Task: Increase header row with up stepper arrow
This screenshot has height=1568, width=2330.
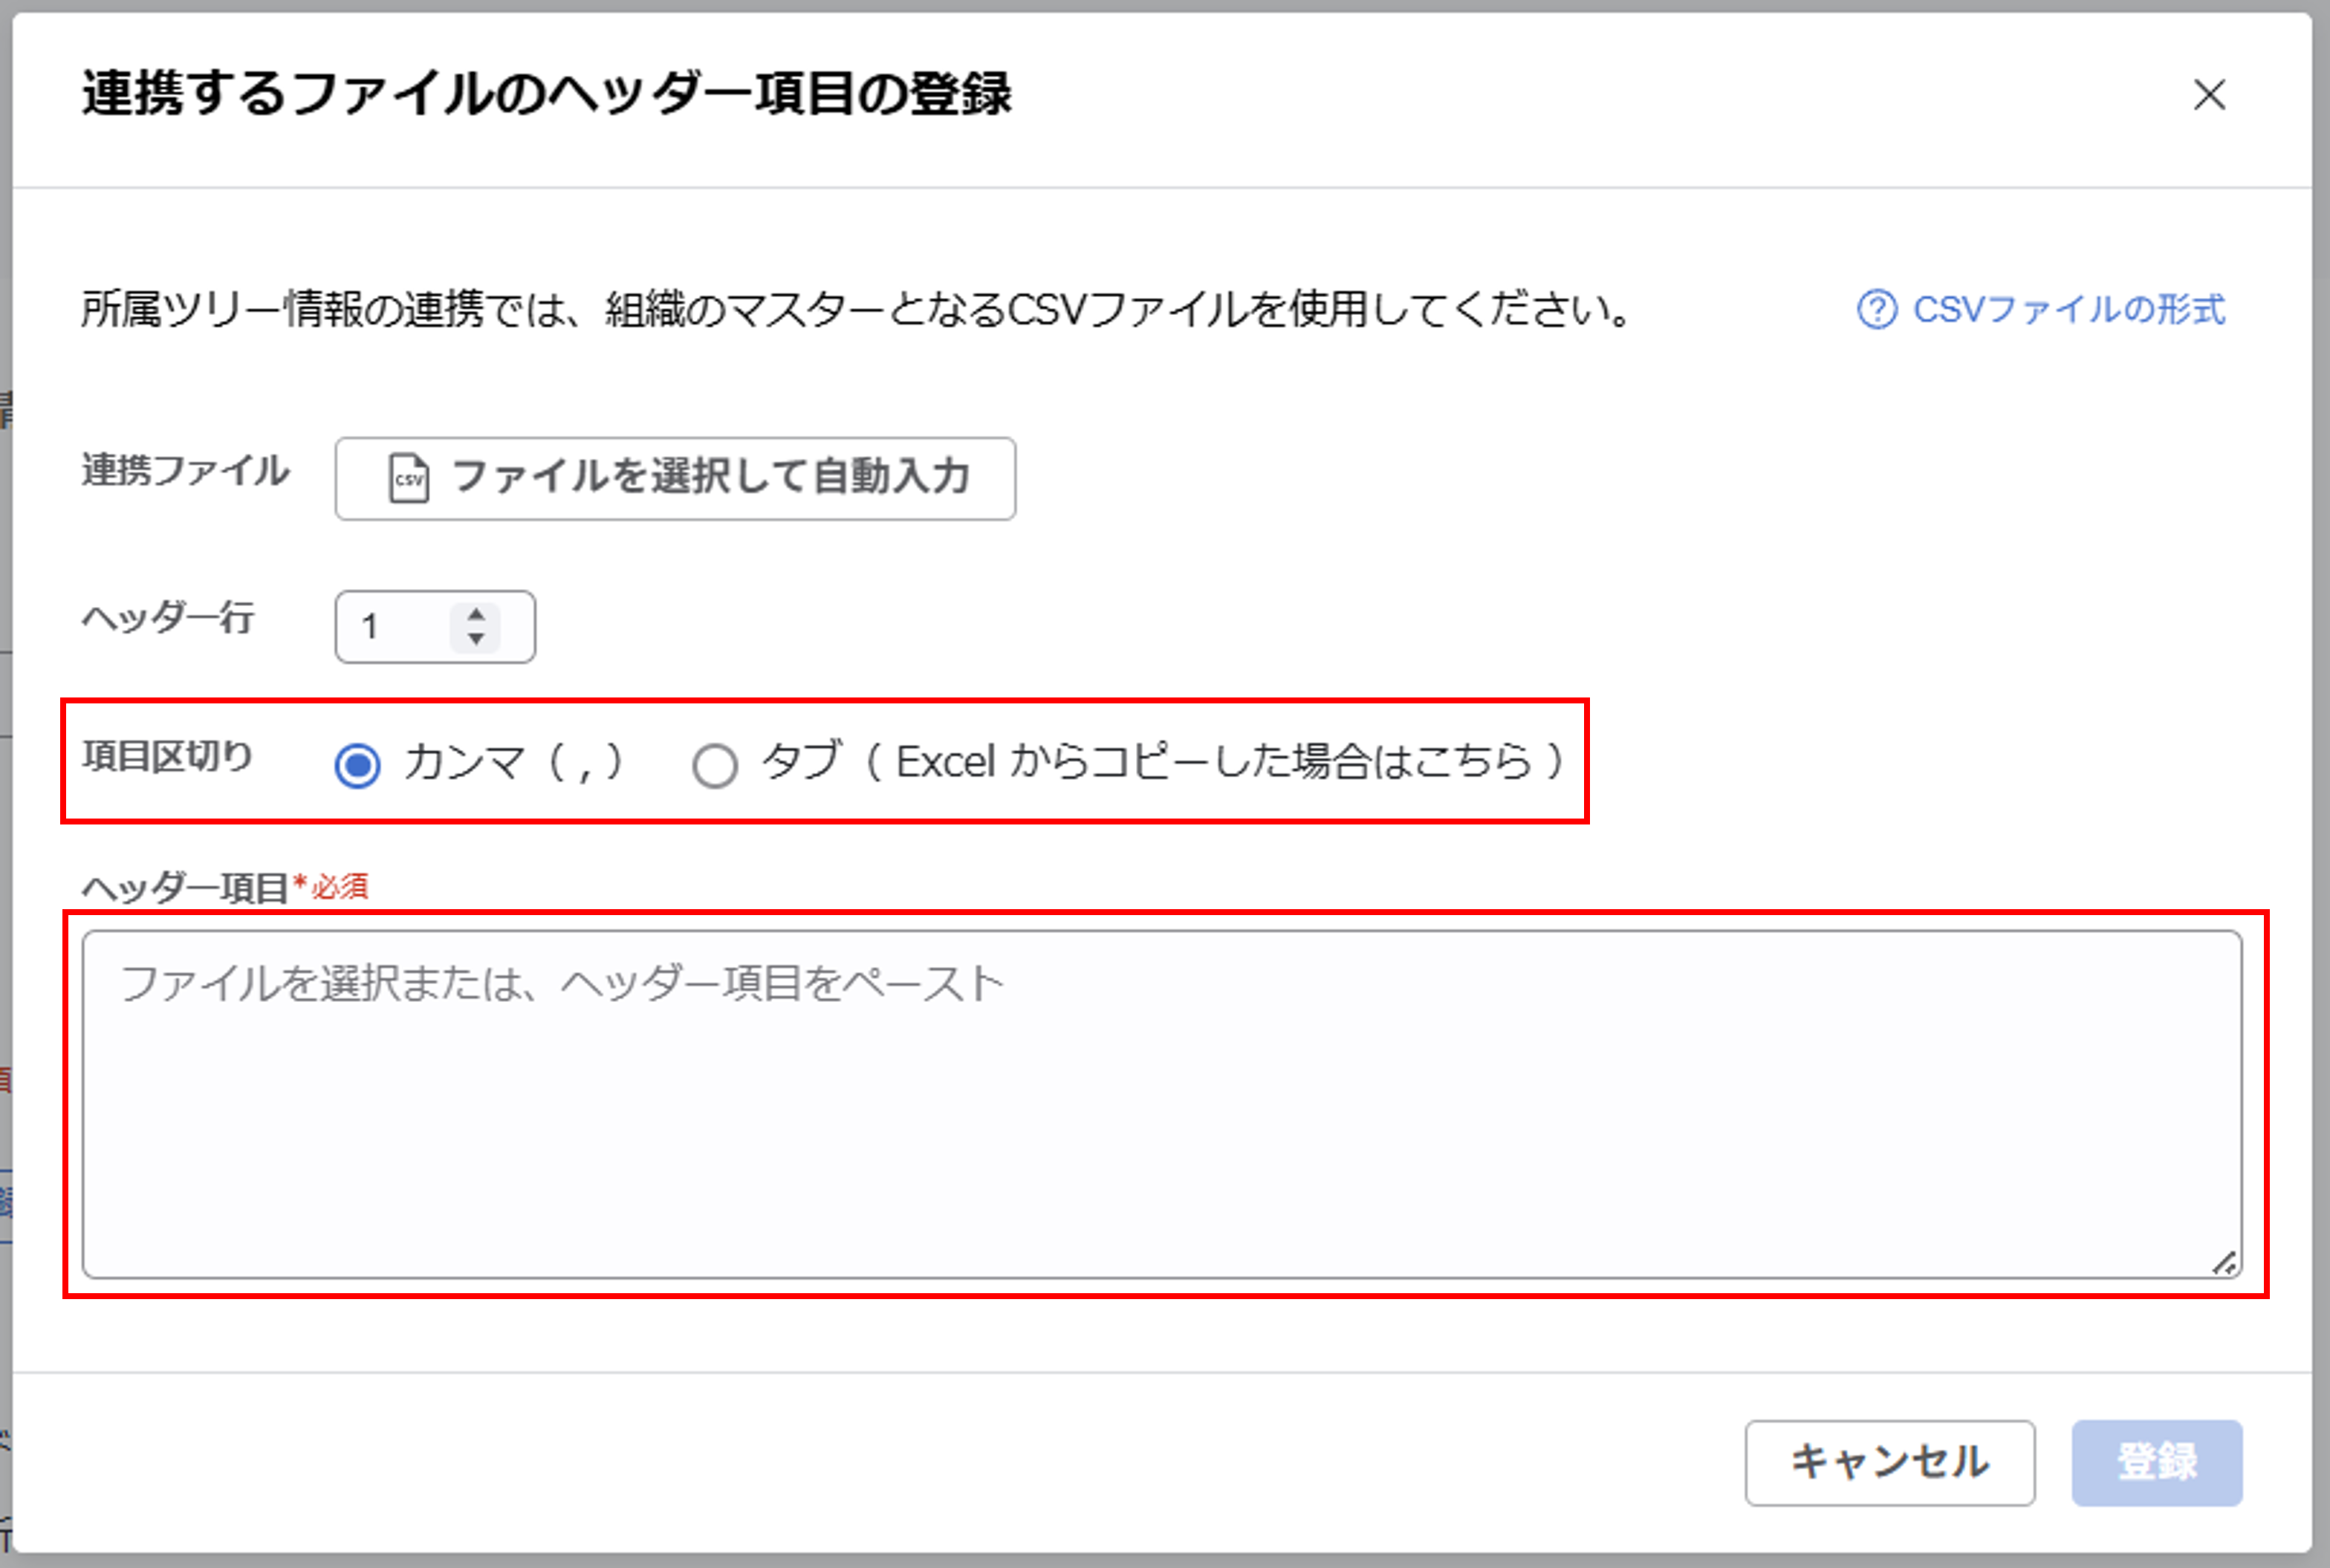Action: point(476,614)
